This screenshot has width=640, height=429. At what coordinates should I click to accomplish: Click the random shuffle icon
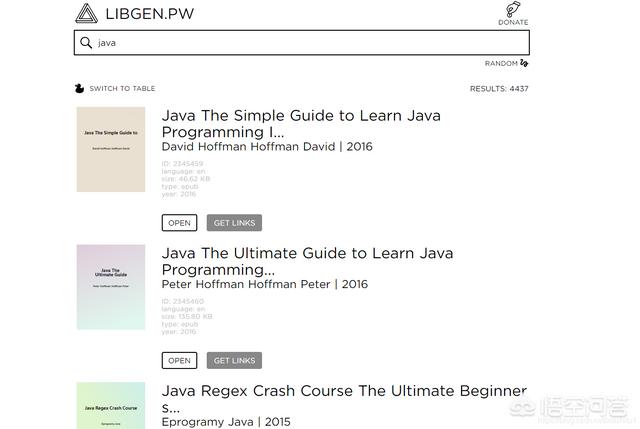click(x=524, y=63)
